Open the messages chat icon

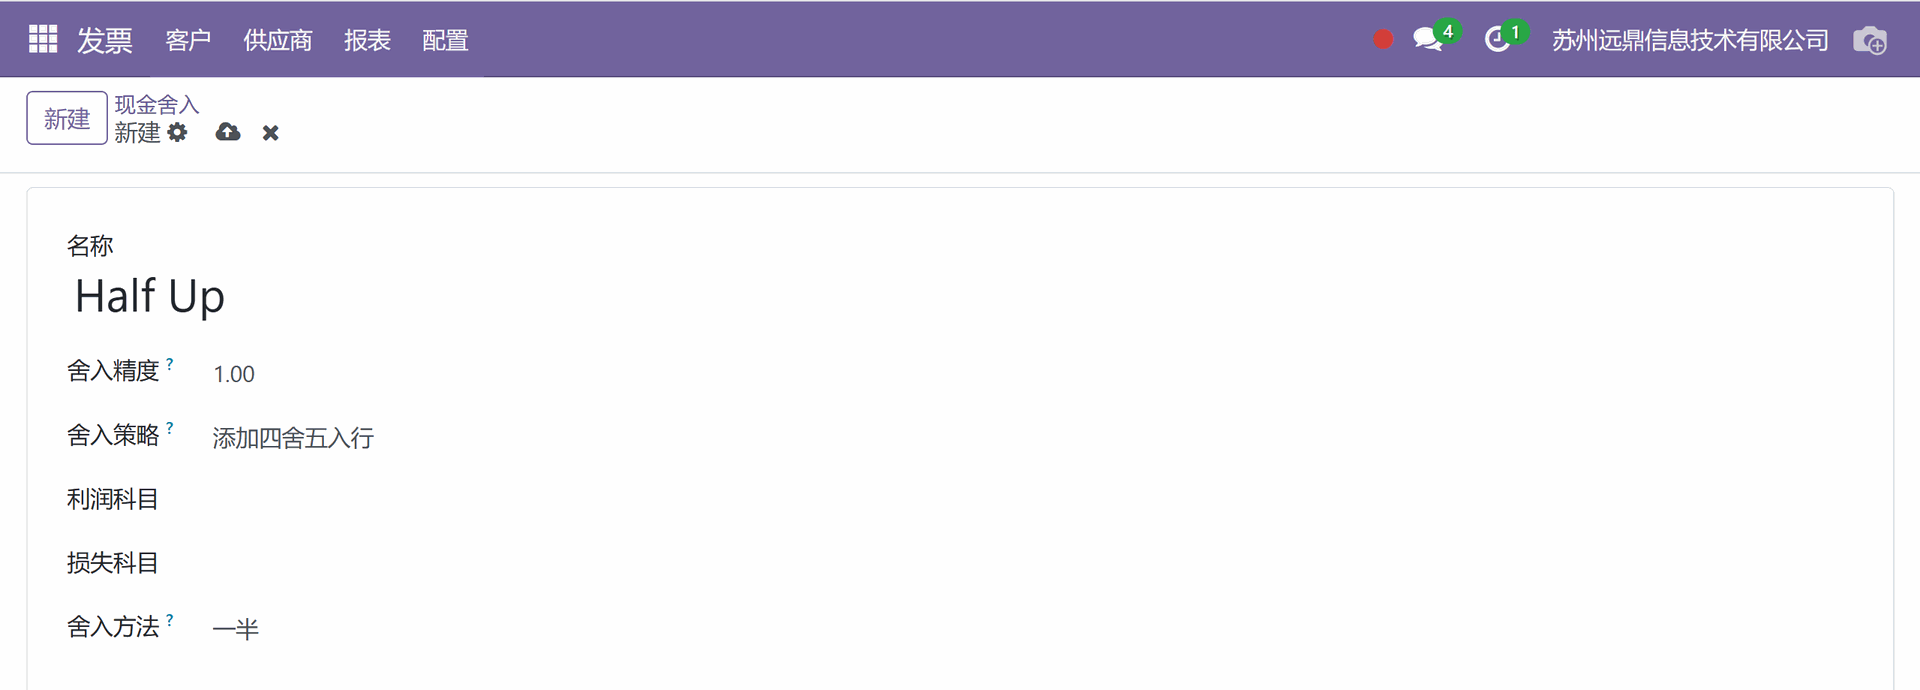pyautogui.click(x=1427, y=40)
